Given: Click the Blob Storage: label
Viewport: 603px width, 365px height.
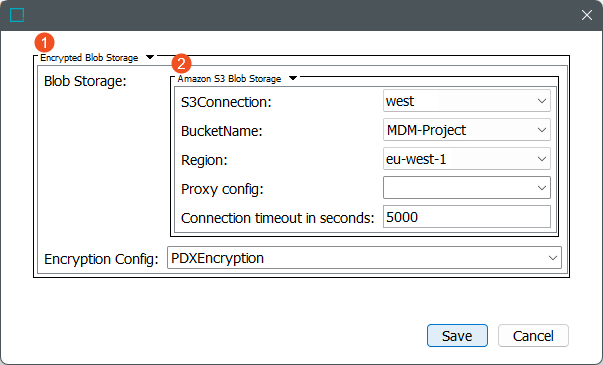Looking at the screenshot, I should point(85,81).
